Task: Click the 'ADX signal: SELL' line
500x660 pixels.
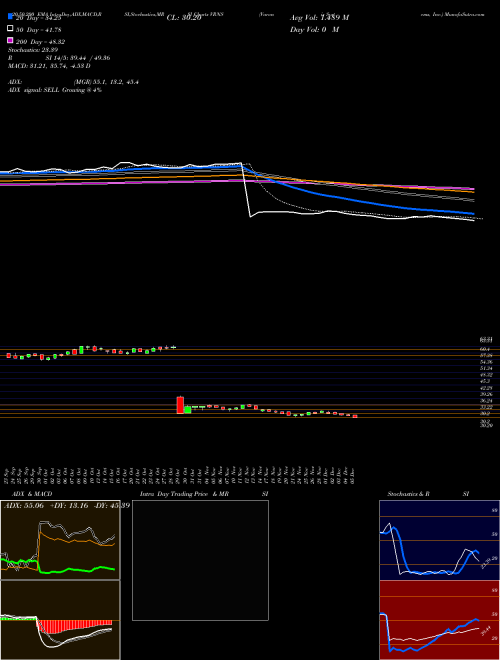Action: 55,90
